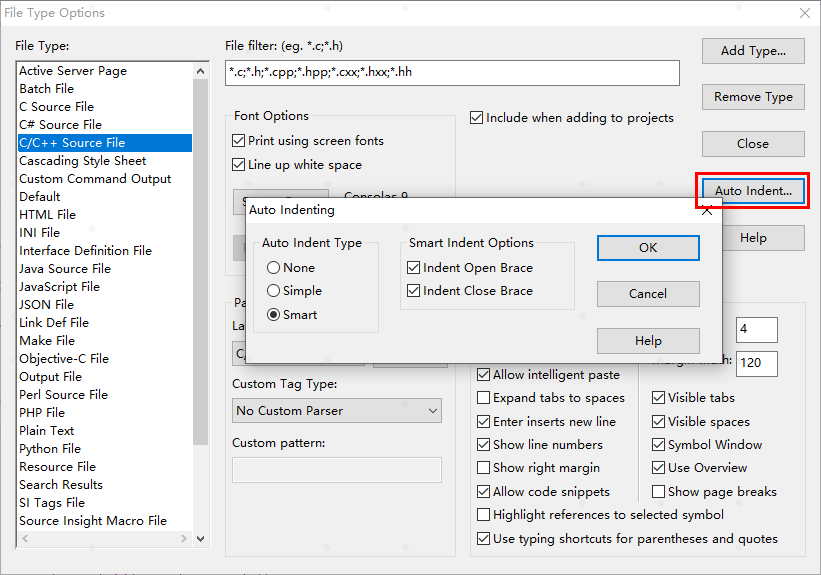Screen dimensions: 821x575
Task: Select INI File in list
Action: [105, 233]
